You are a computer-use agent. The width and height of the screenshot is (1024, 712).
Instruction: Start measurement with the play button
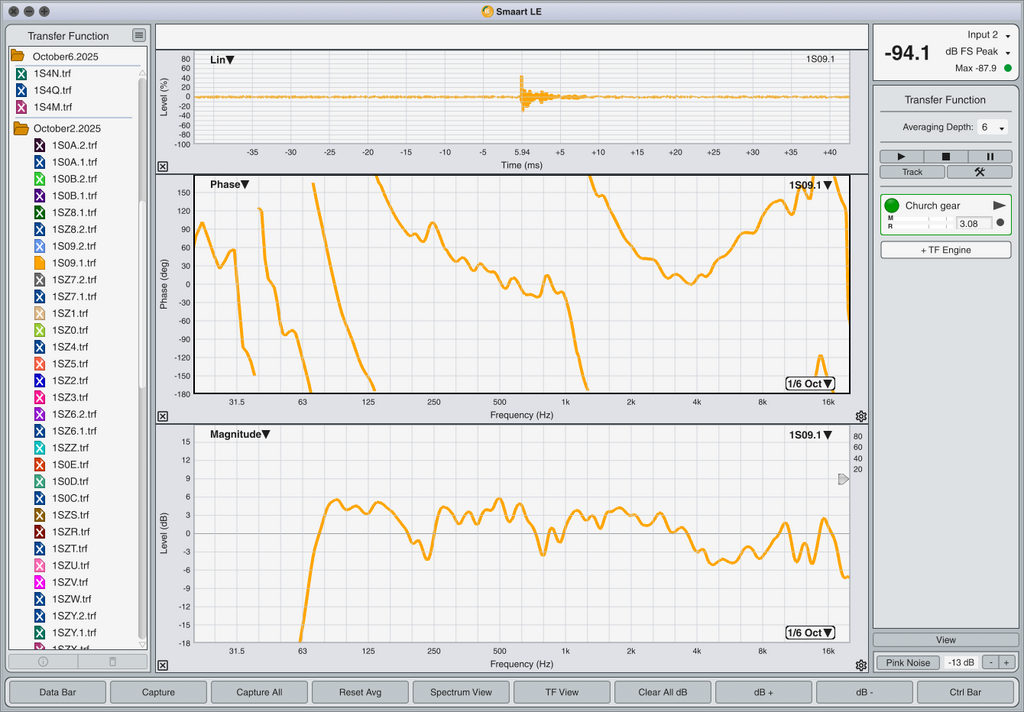pos(902,156)
